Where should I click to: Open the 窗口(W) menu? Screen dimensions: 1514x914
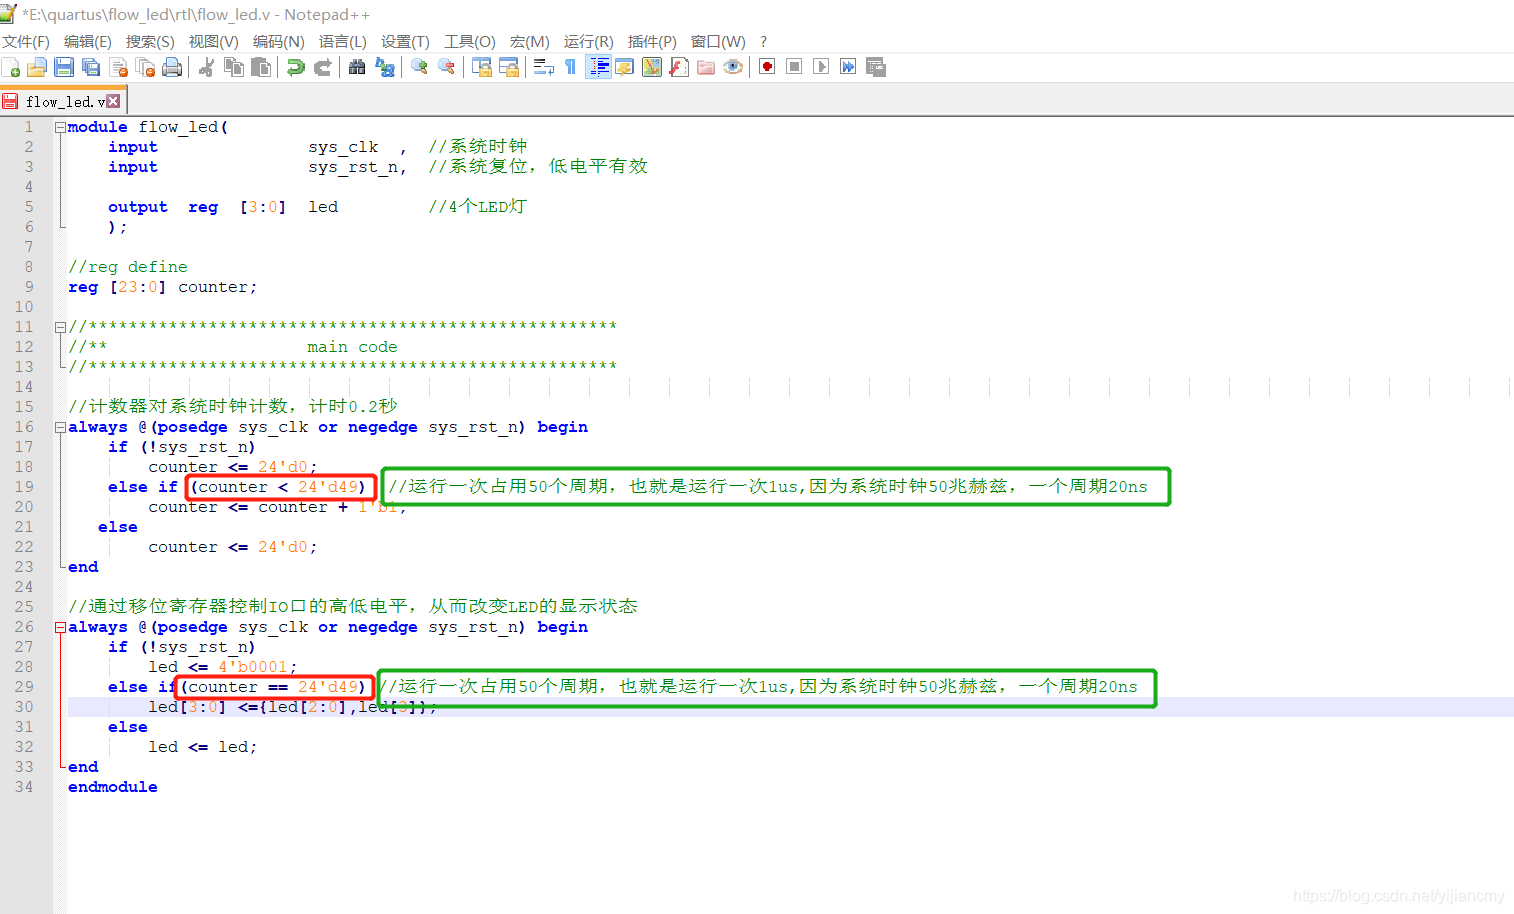click(718, 41)
